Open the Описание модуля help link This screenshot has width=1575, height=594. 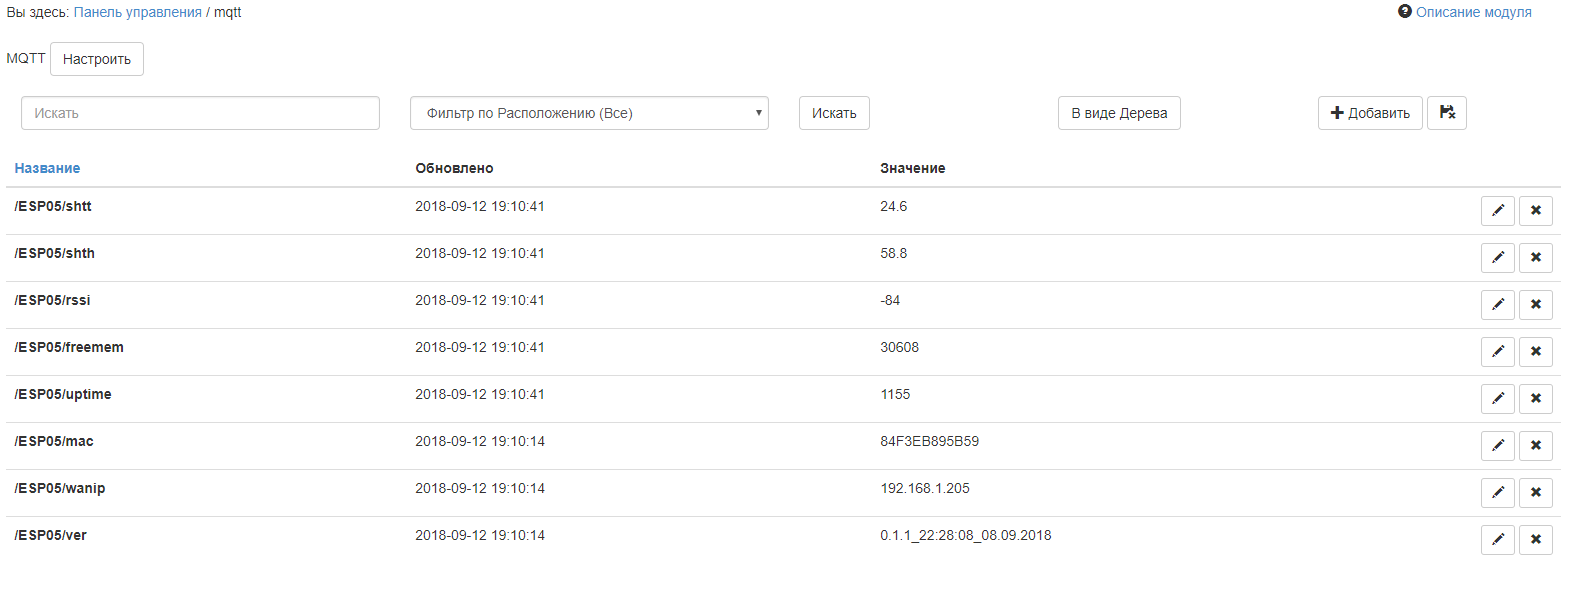pyautogui.click(x=1472, y=12)
